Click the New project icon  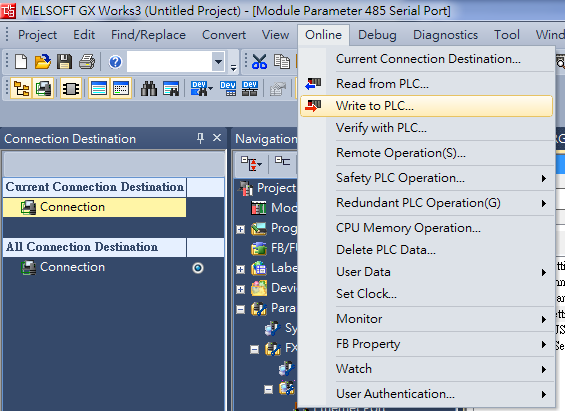[x=21, y=62]
